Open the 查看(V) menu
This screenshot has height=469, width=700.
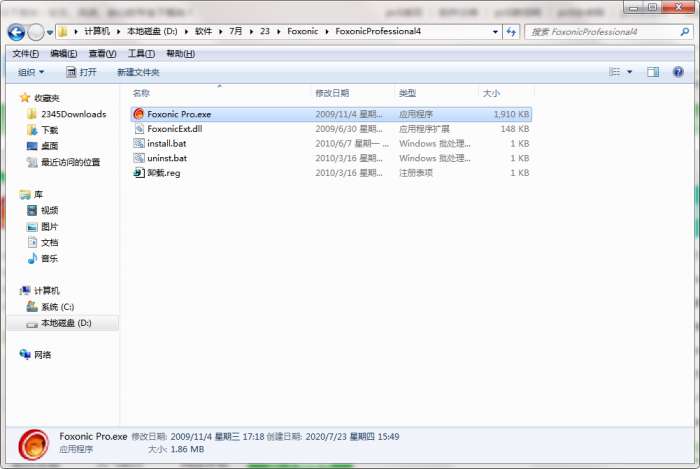(x=102, y=54)
